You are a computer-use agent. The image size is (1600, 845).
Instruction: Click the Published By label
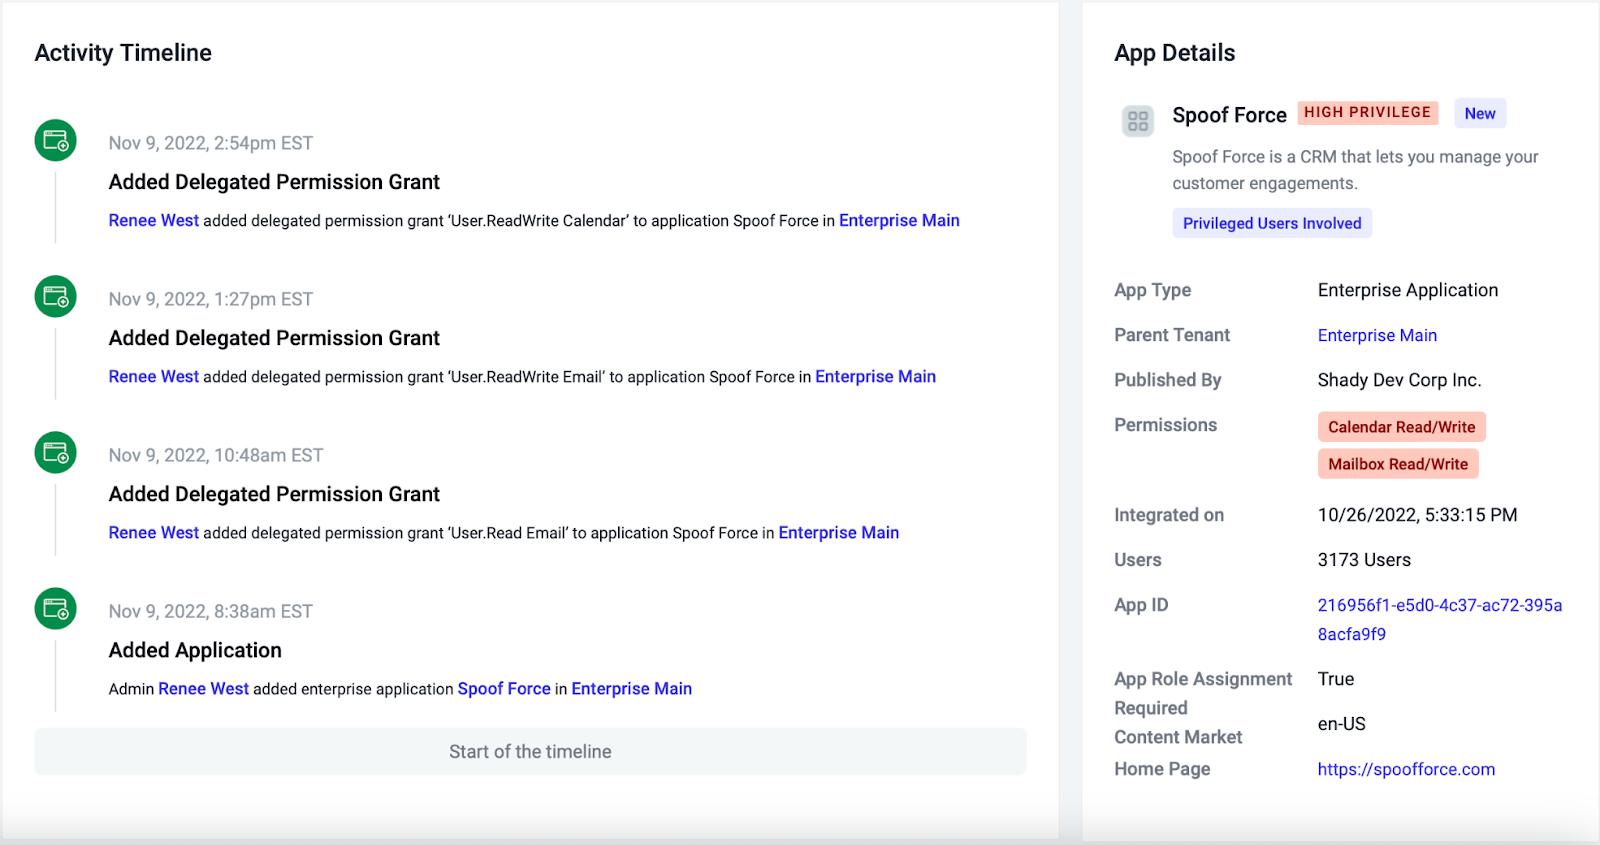click(x=1168, y=380)
